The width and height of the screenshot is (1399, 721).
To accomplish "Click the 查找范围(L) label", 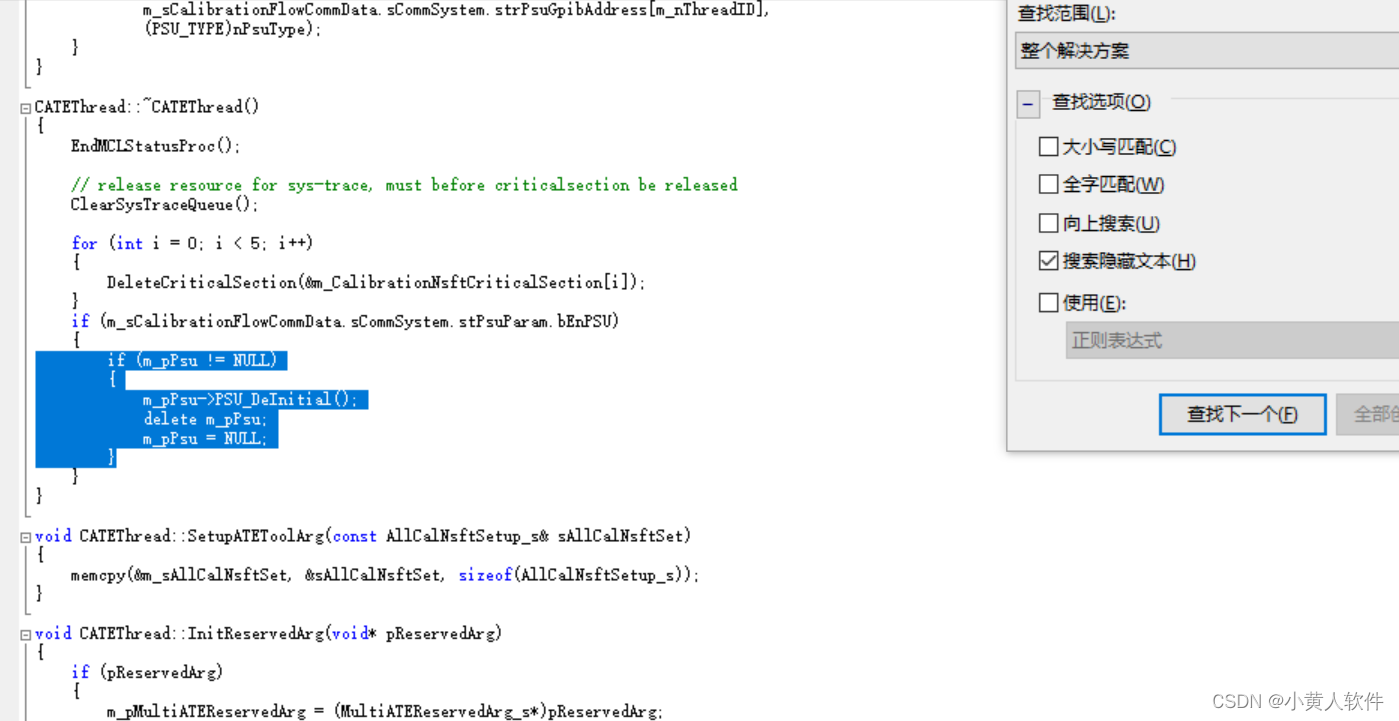I will tap(1066, 14).
